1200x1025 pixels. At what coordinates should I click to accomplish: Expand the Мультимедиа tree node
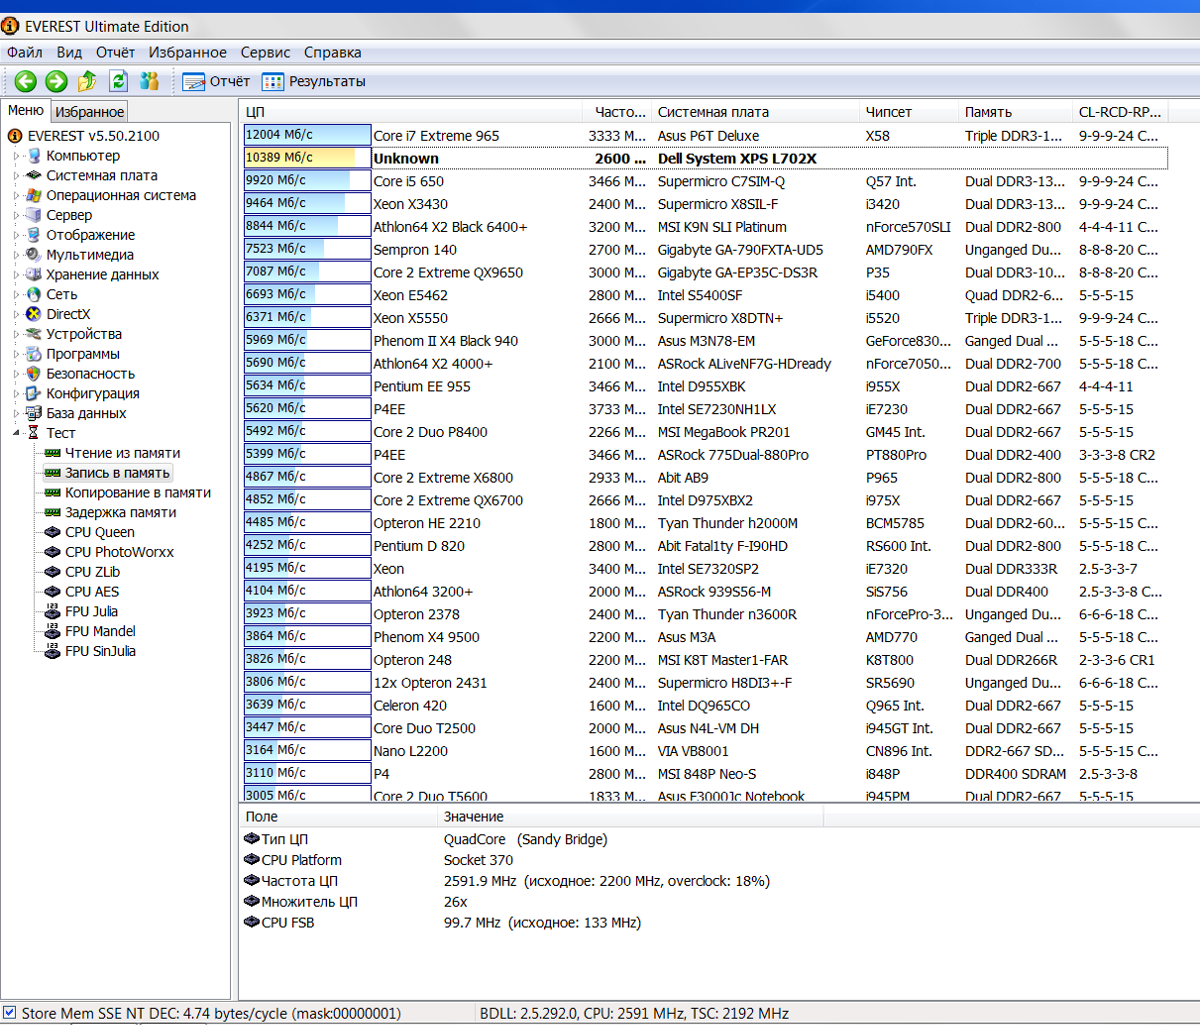pos(15,255)
